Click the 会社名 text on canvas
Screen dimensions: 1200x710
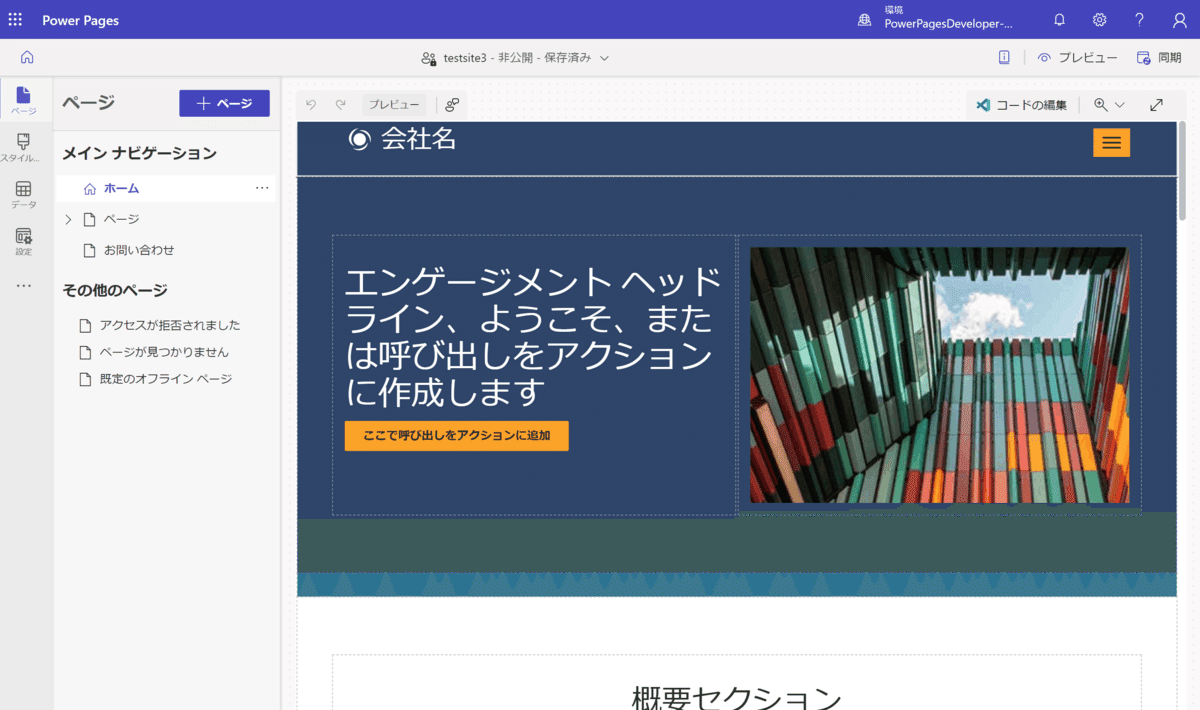tap(418, 139)
